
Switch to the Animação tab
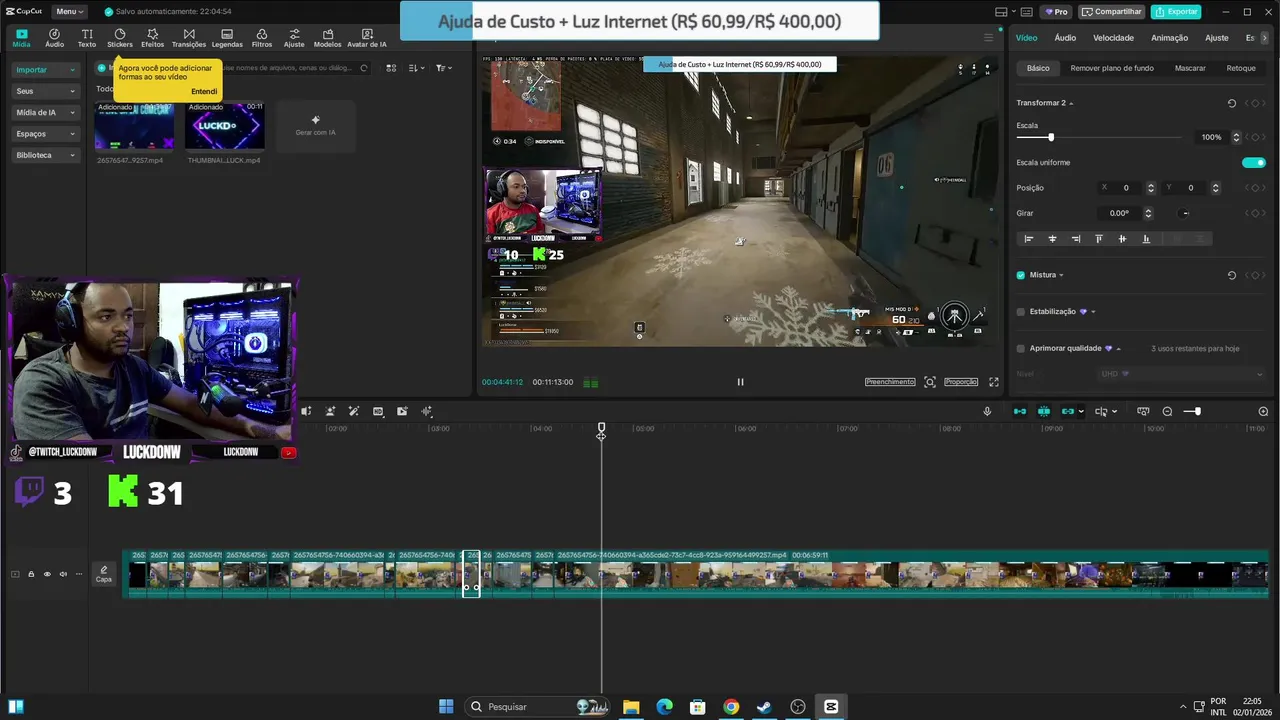click(x=1169, y=38)
